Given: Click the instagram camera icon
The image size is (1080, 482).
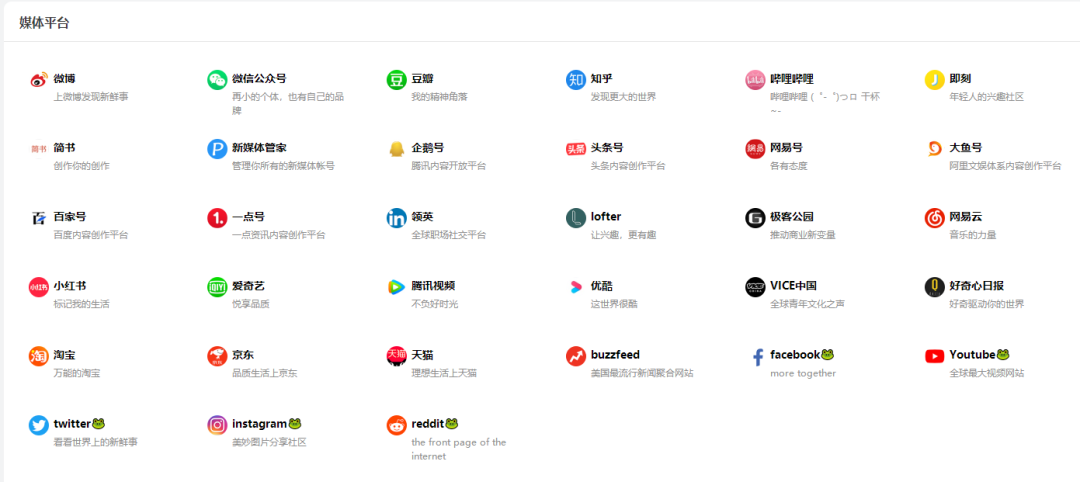Looking at the screenshot, I should click(x=217, y=425).
